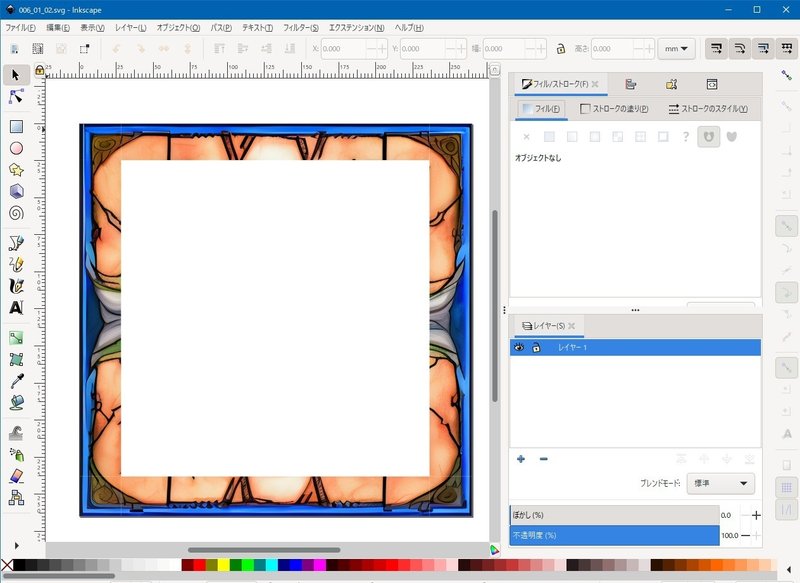Open the レイヤー menu
800x583 pixels.
(x=131, y=28)
